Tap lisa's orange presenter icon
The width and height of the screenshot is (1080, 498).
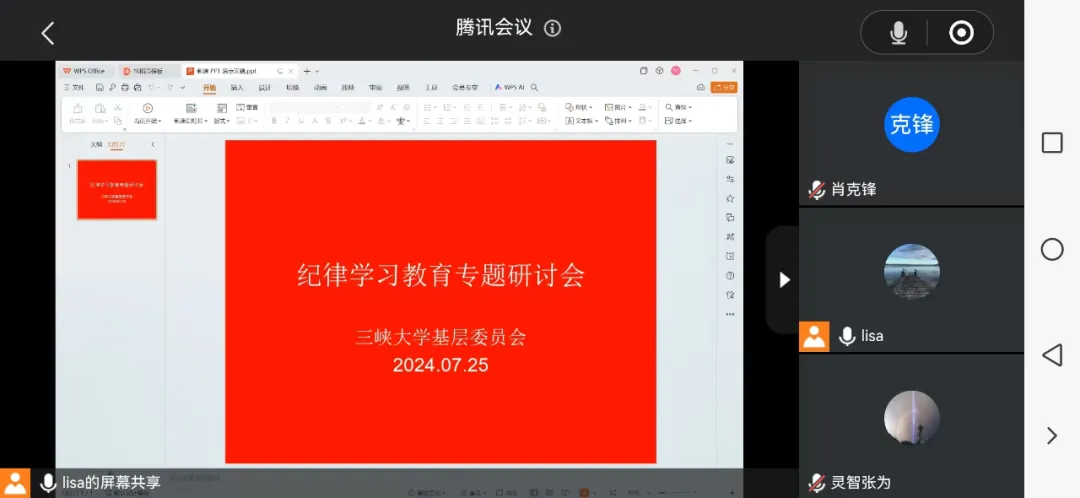(814, 337)
